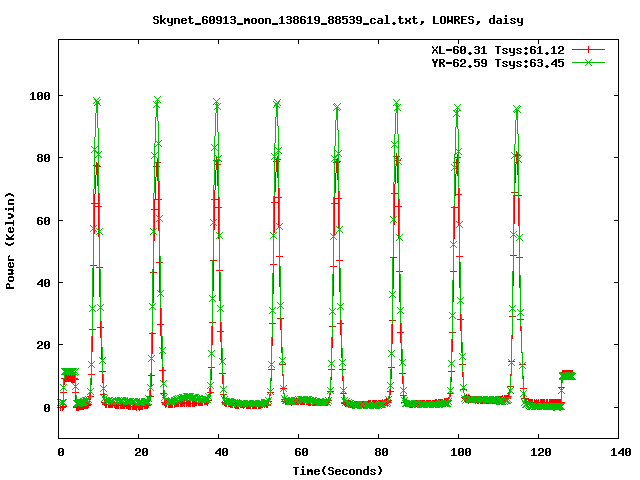Select the YR-62.59 Tsys:63.45 legend entry
Image resolution: width=640 pixels, height=480 pixels.
[x=498, y=63]
